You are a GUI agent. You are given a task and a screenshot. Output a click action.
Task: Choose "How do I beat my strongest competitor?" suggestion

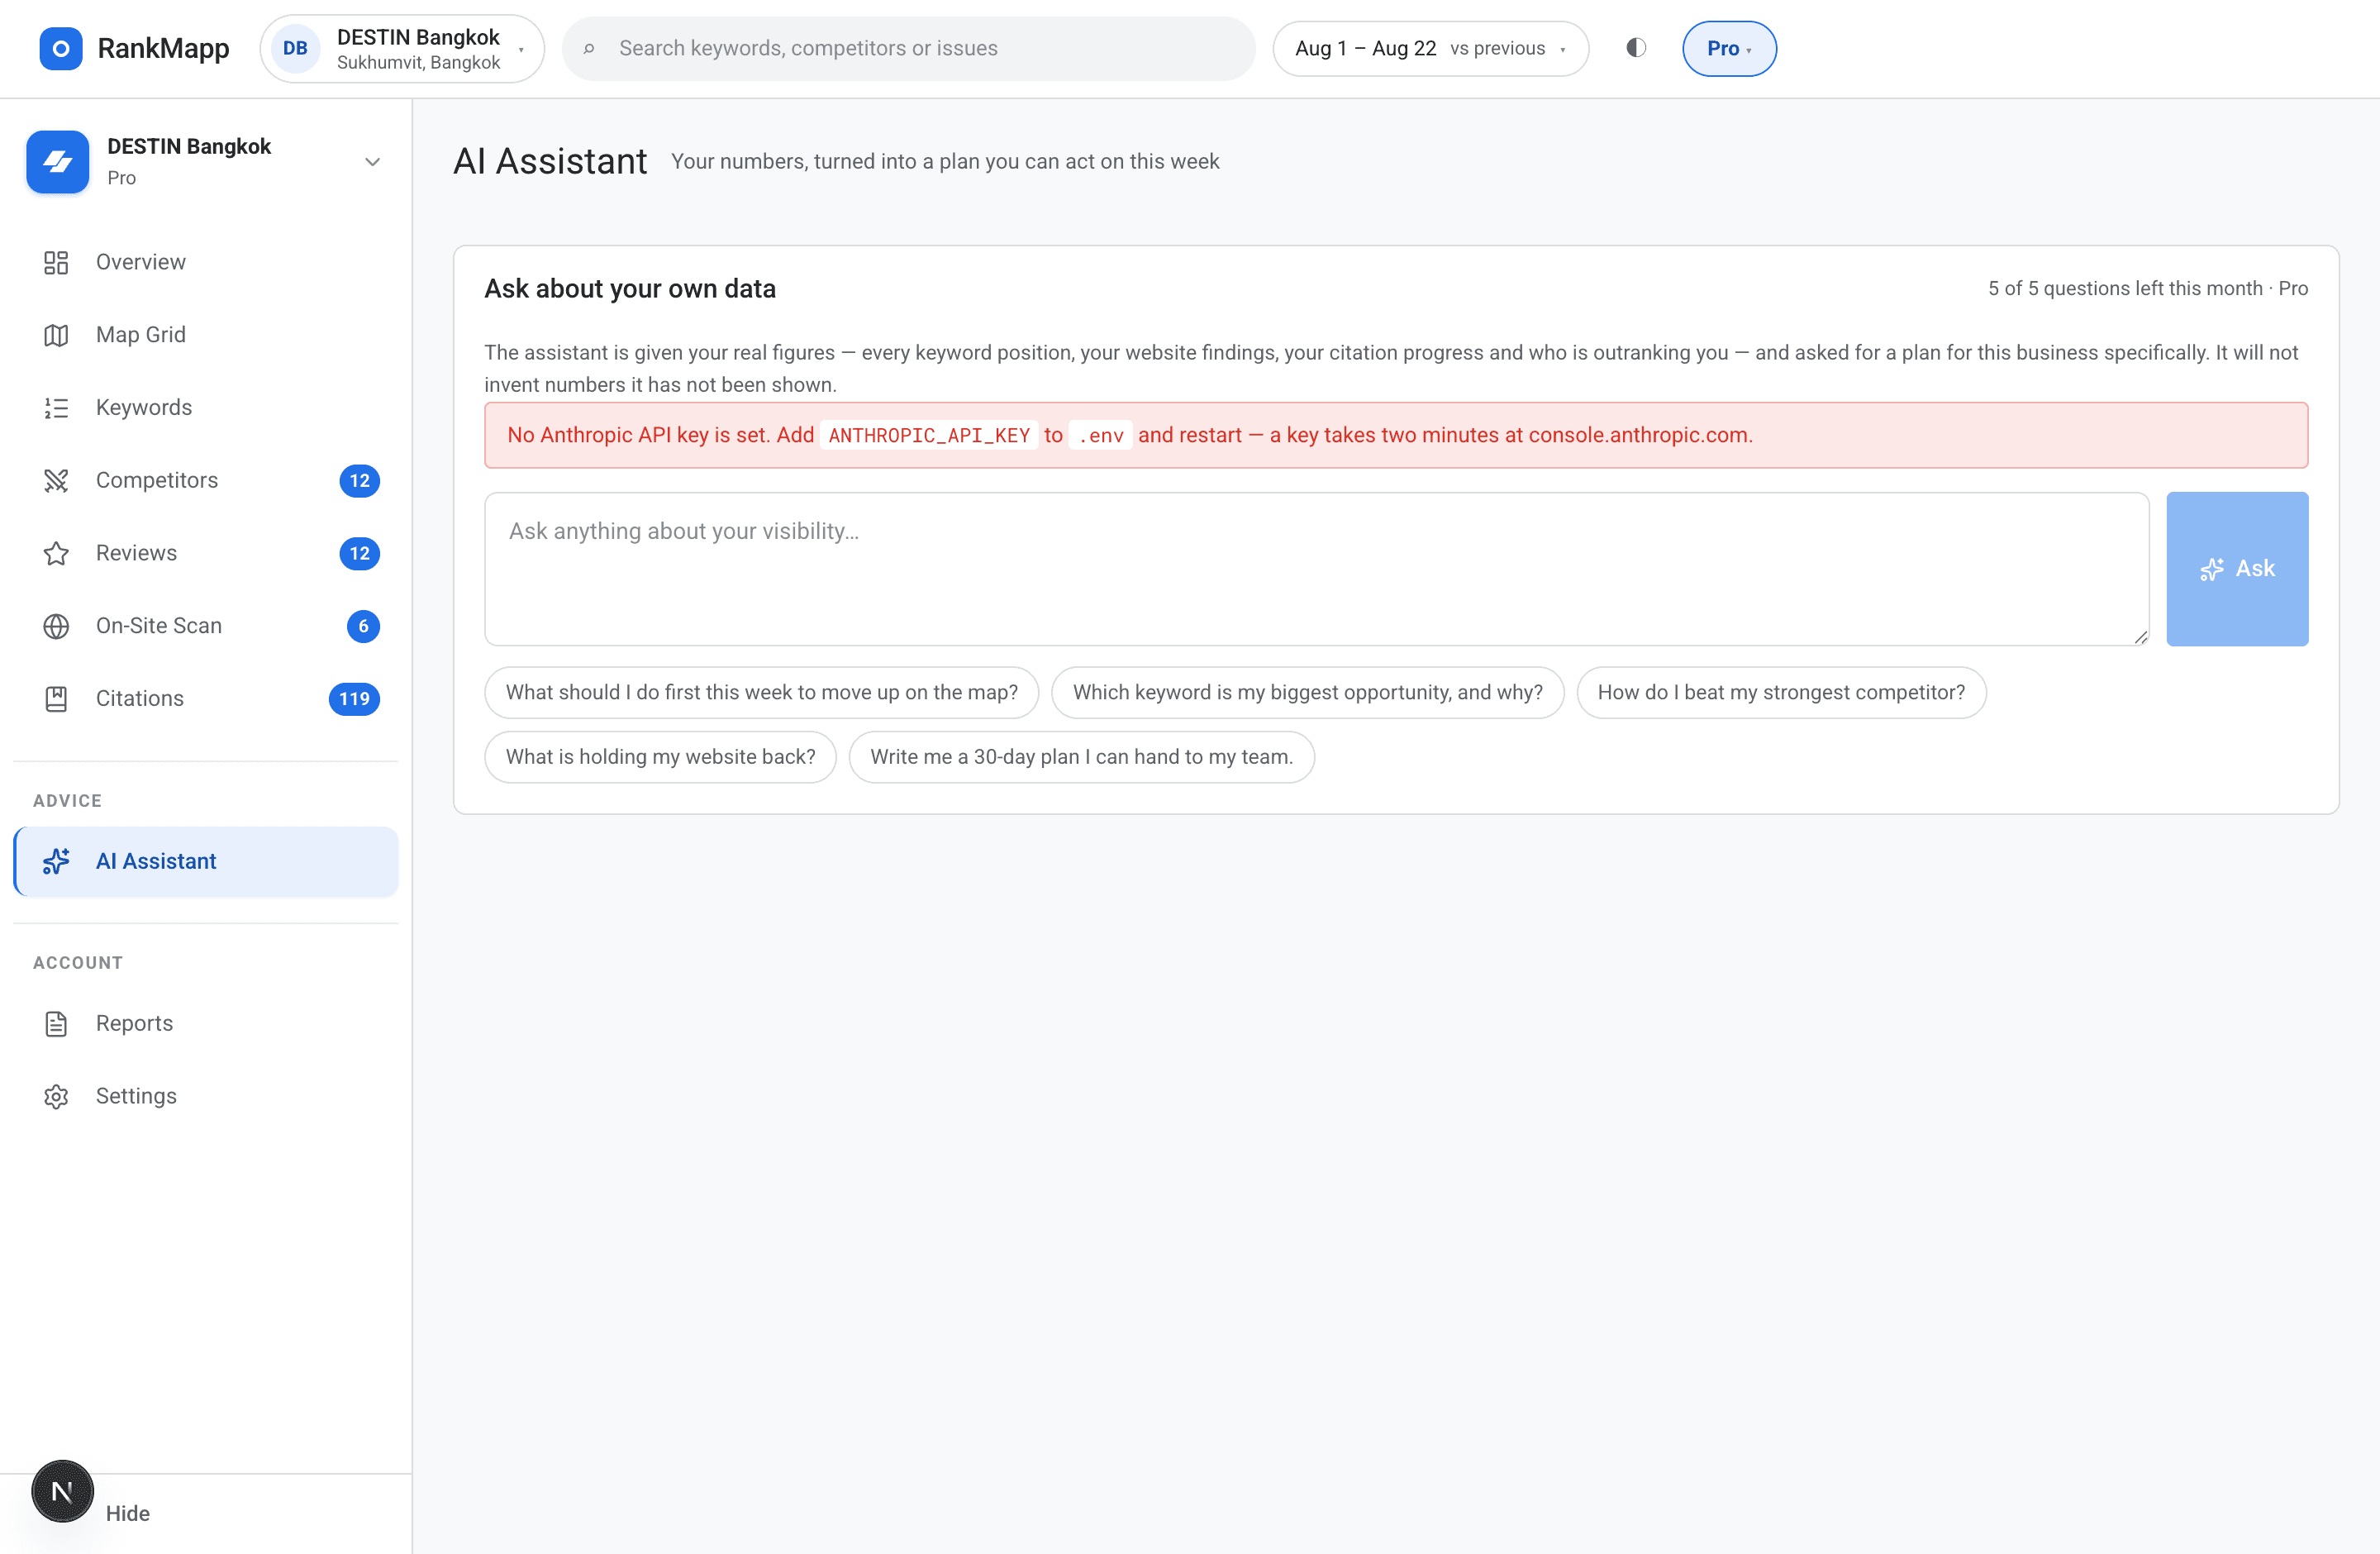[1781, 692]
